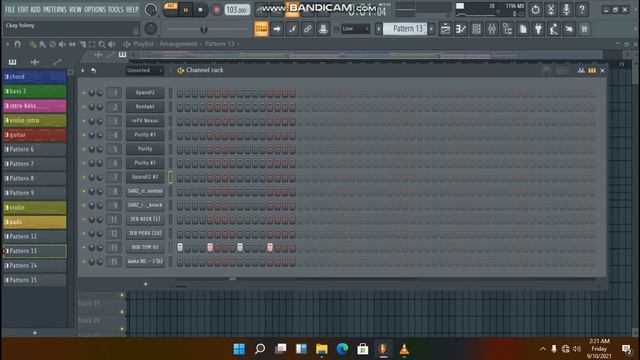Screen dimensions: 640x360
Task: Open the reFX Nexus channel button
Action: coord(145,121)
